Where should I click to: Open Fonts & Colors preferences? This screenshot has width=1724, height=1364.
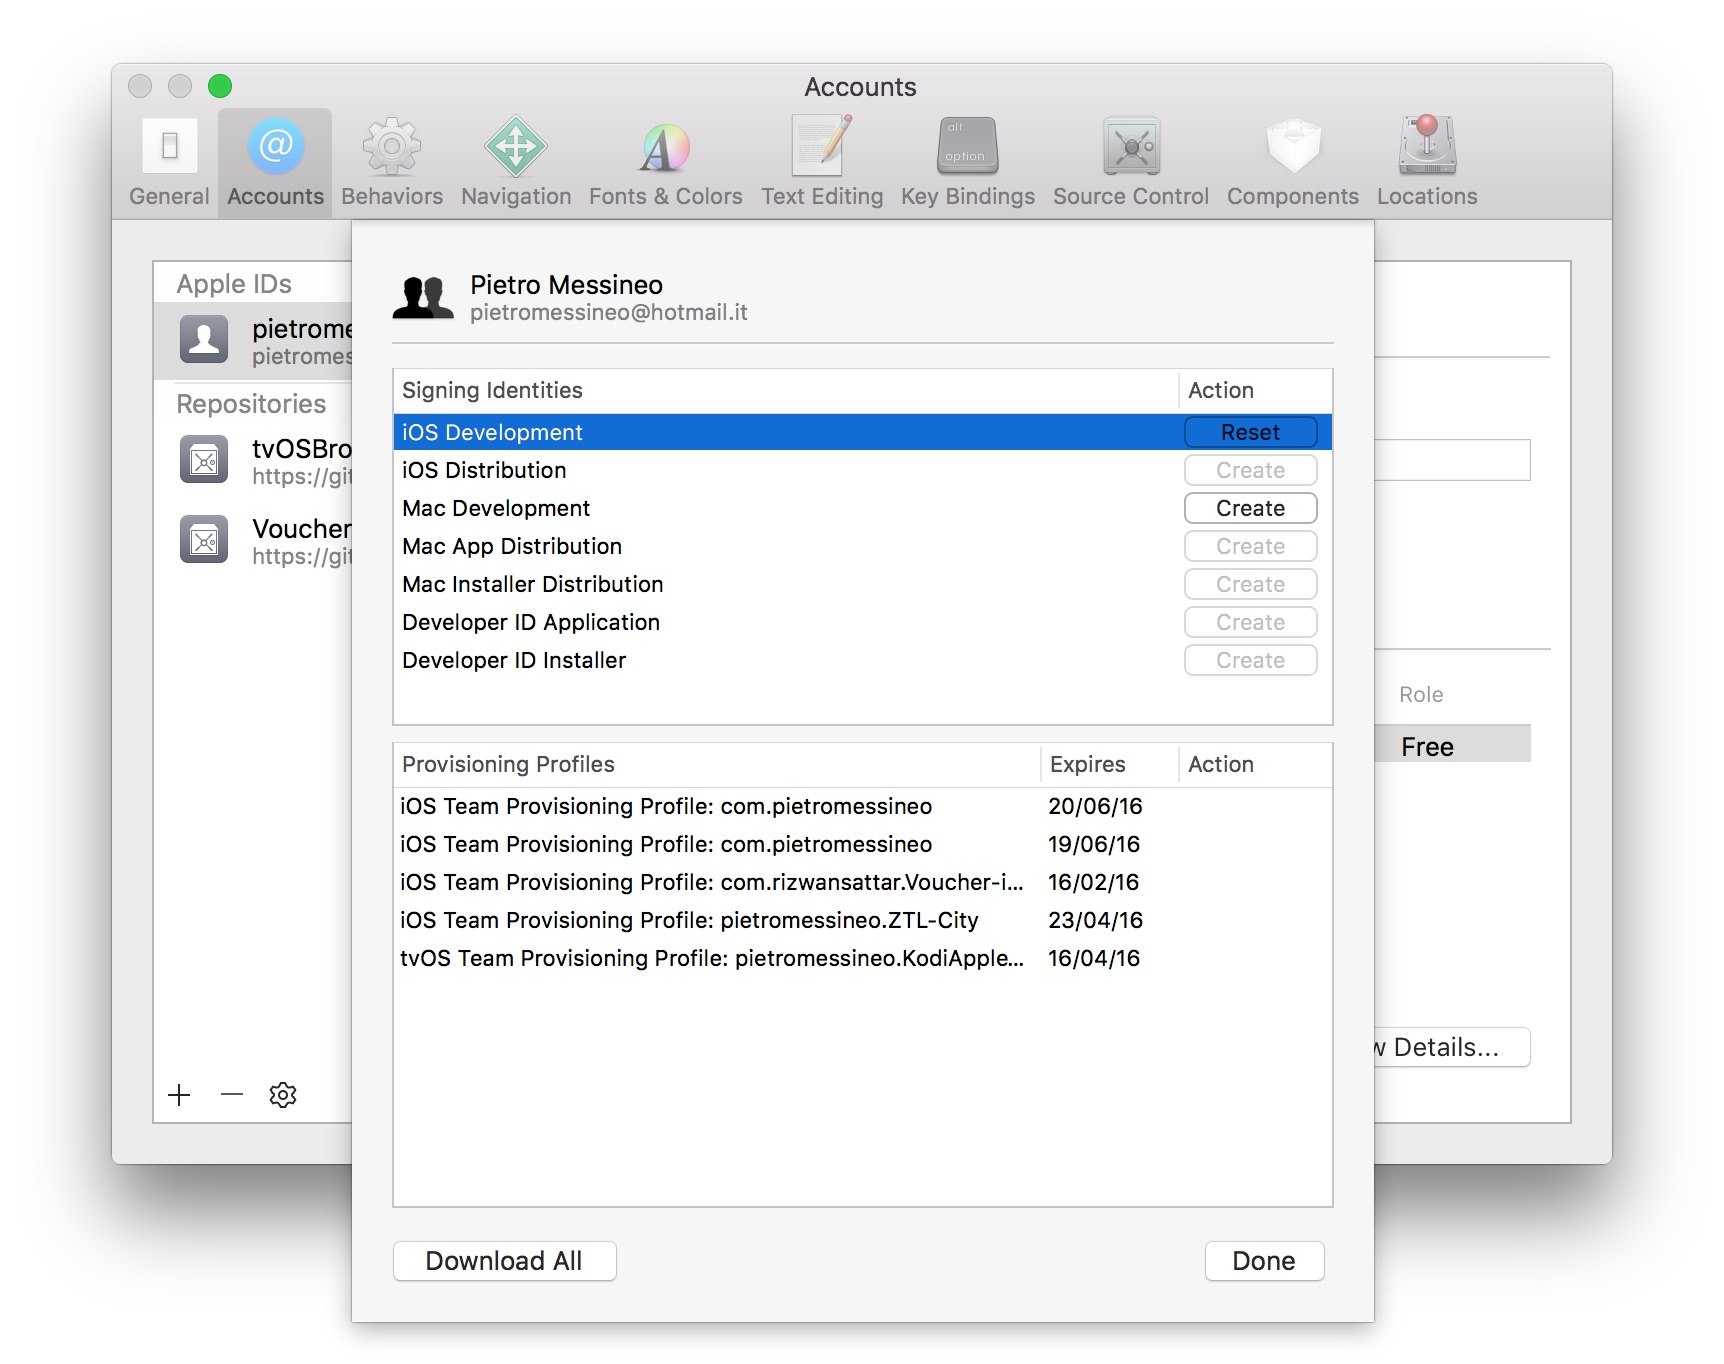pos(665,147)
